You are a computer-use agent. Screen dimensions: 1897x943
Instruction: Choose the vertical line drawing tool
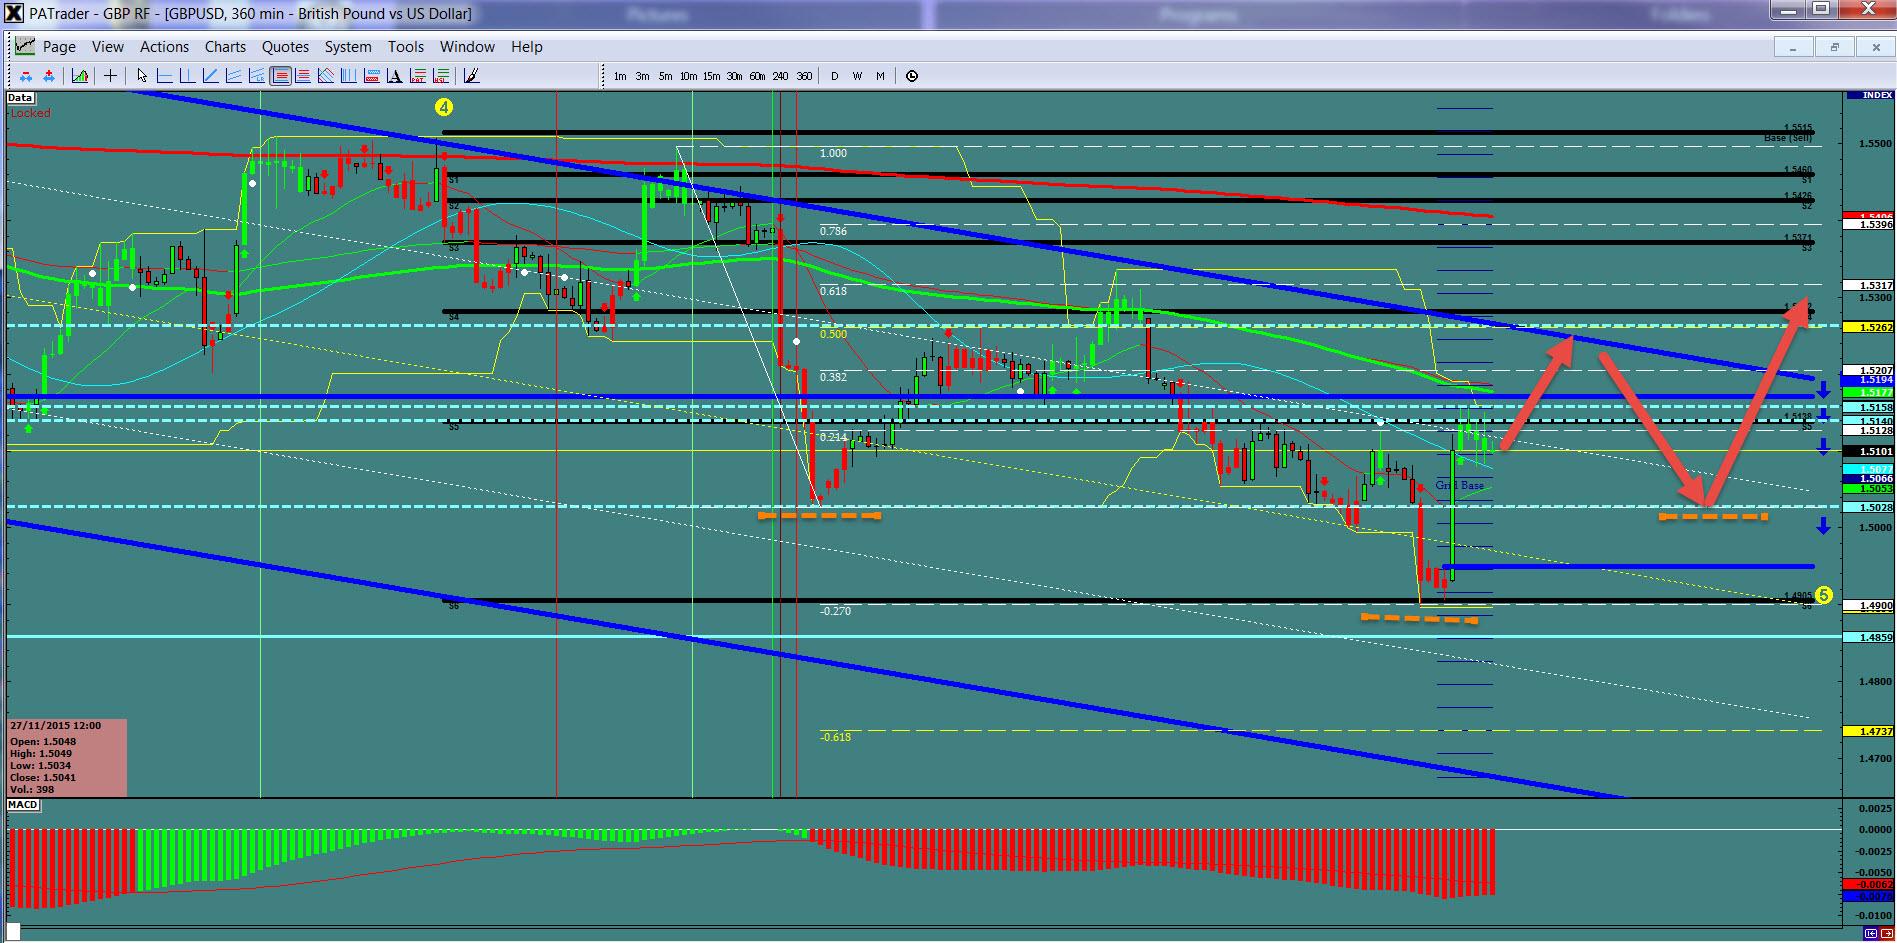pyautogui.click(x=188, y=76)
